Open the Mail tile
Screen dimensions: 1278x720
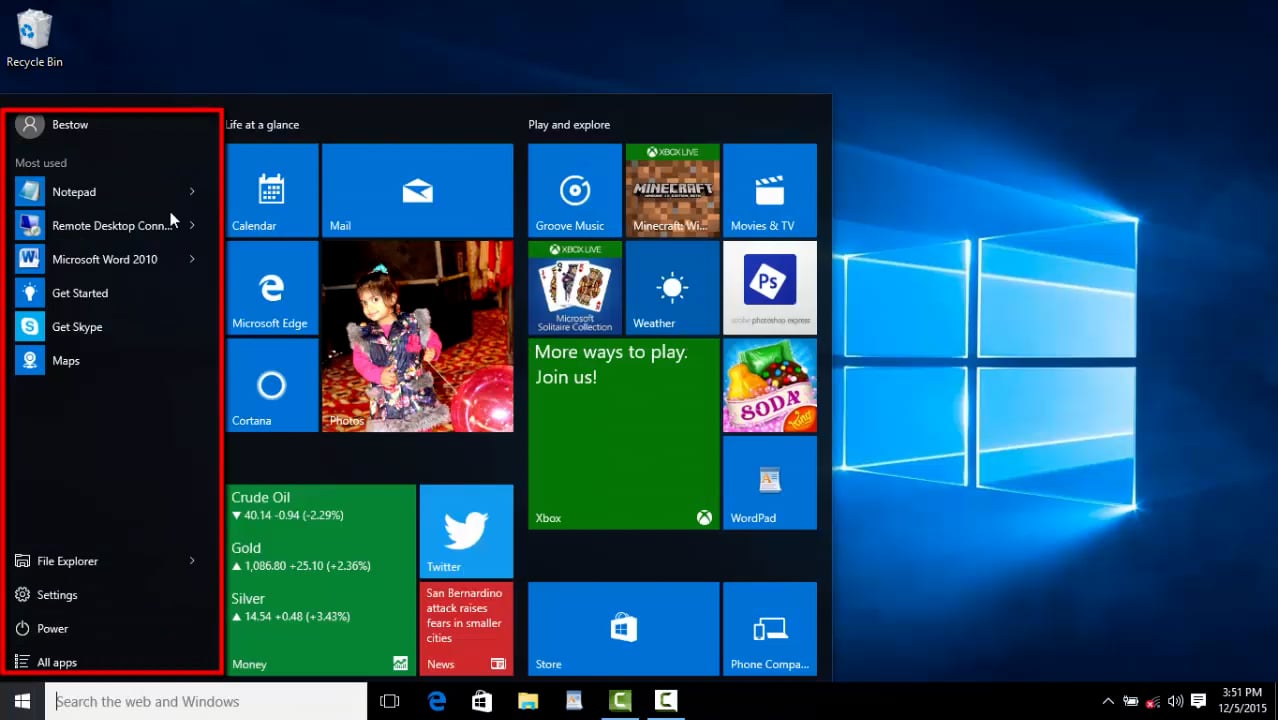click(x=417, y=190)
